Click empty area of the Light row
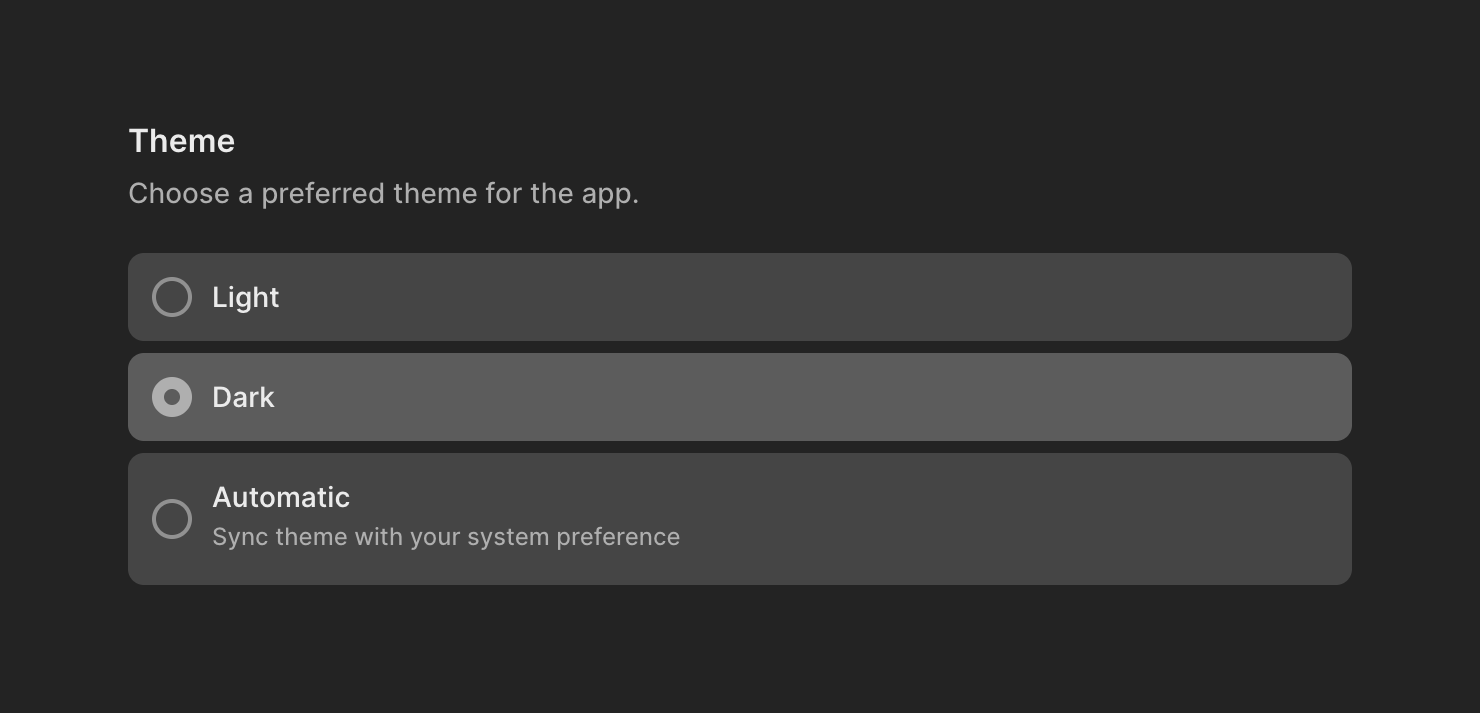Screen dimensions: 1480x713 tap(800, 297)
